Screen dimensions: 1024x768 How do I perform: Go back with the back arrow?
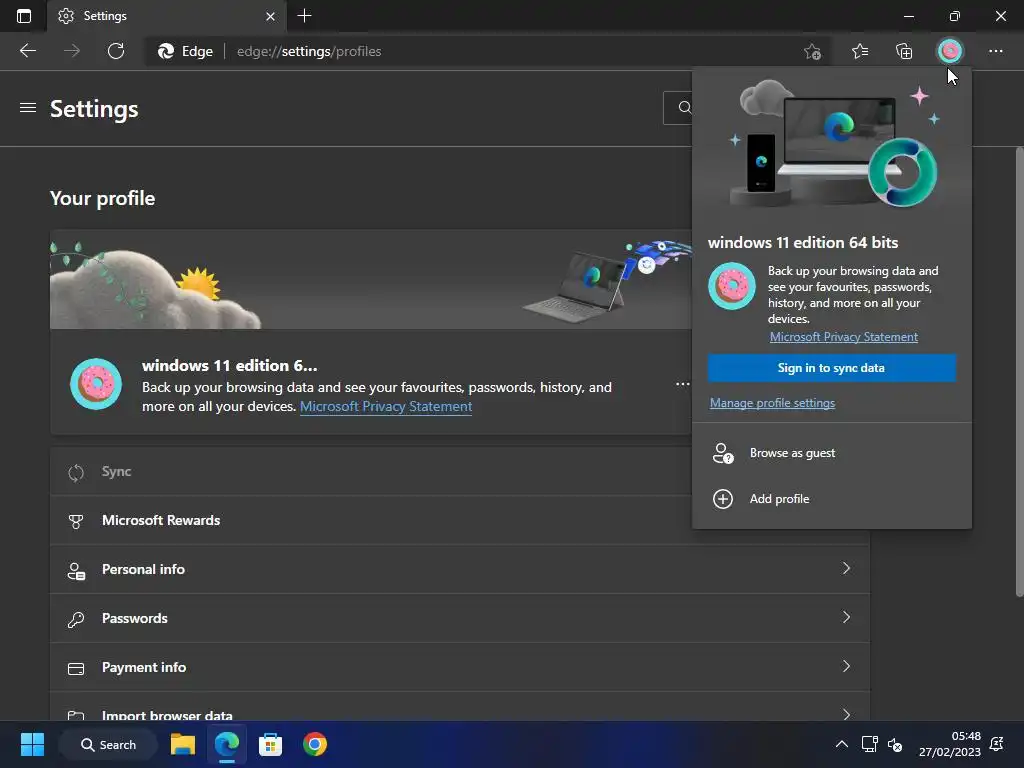click(x=27, y=51)
